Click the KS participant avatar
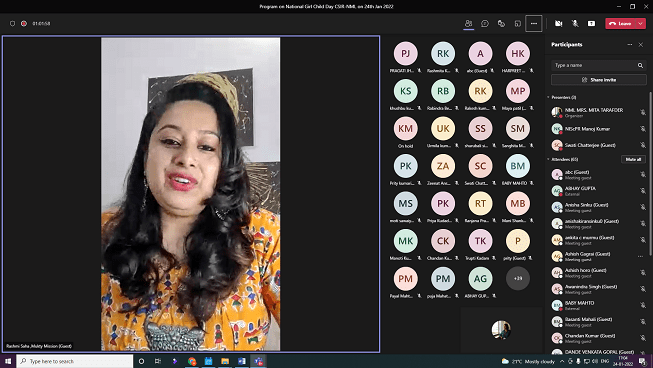 pyautogui.click(x=406, y=91)
